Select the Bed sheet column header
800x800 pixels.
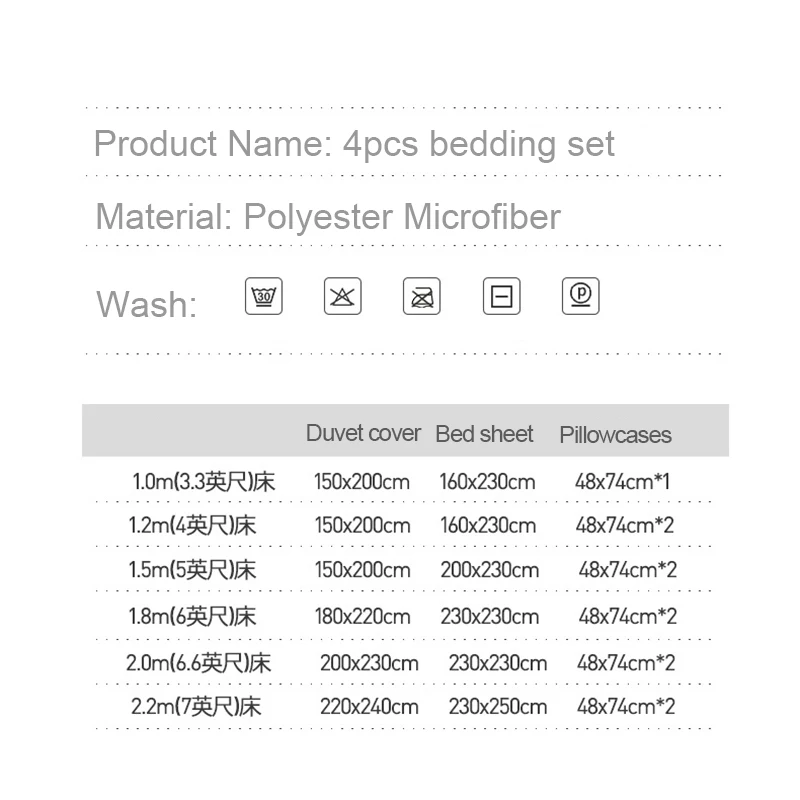[x=485, y=434]
